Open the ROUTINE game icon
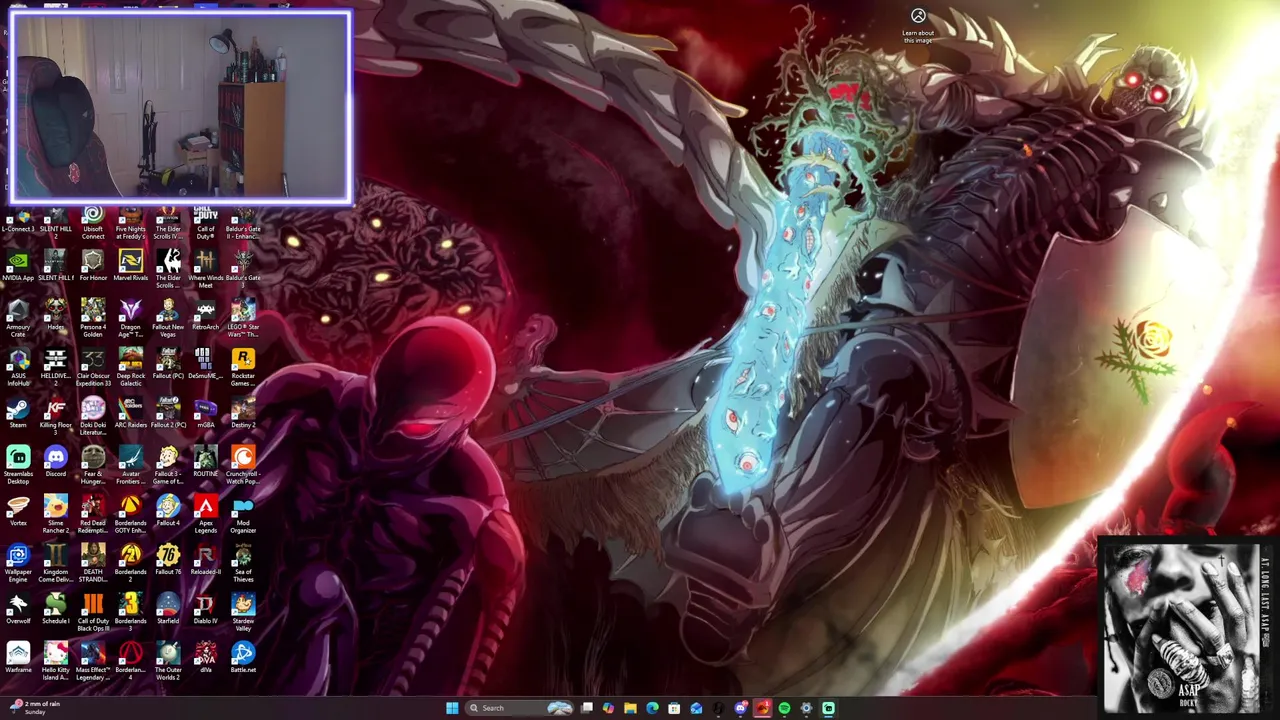The width and height of the screenshot is (1280, 720). (205, 462)
